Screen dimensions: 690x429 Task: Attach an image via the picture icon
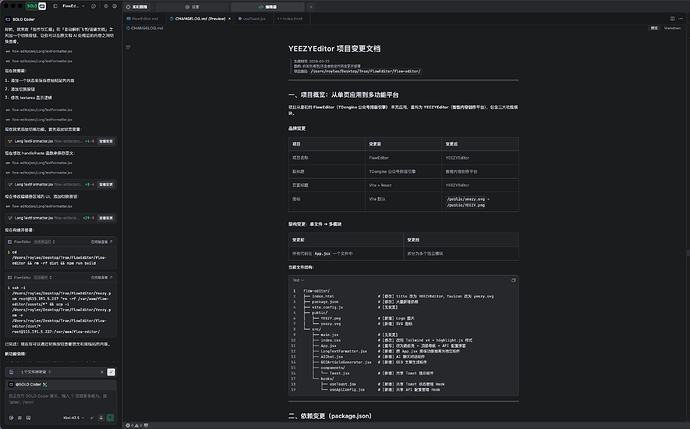click(28, 418)
